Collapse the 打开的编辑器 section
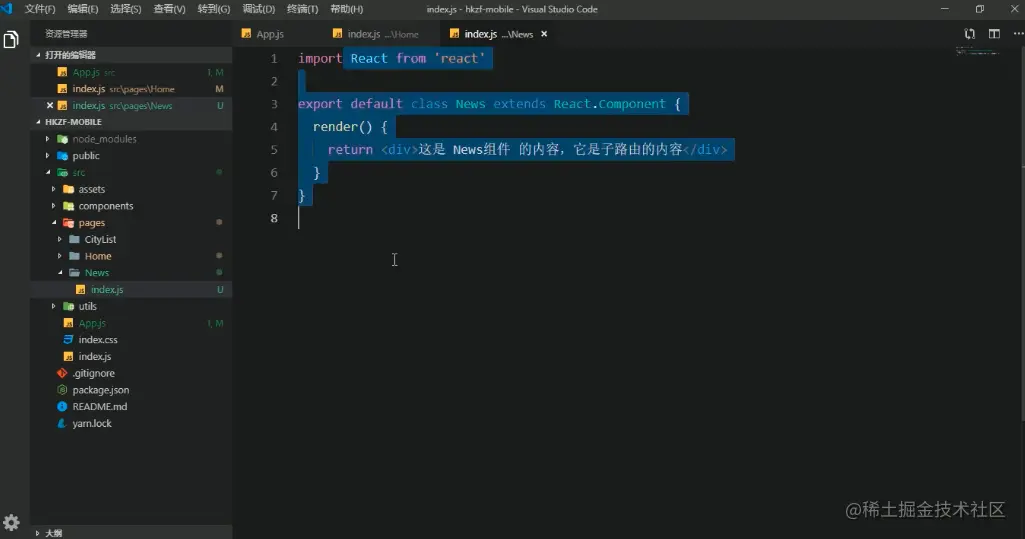Viewport: 1025px width, 539px height. click(38, 55)
